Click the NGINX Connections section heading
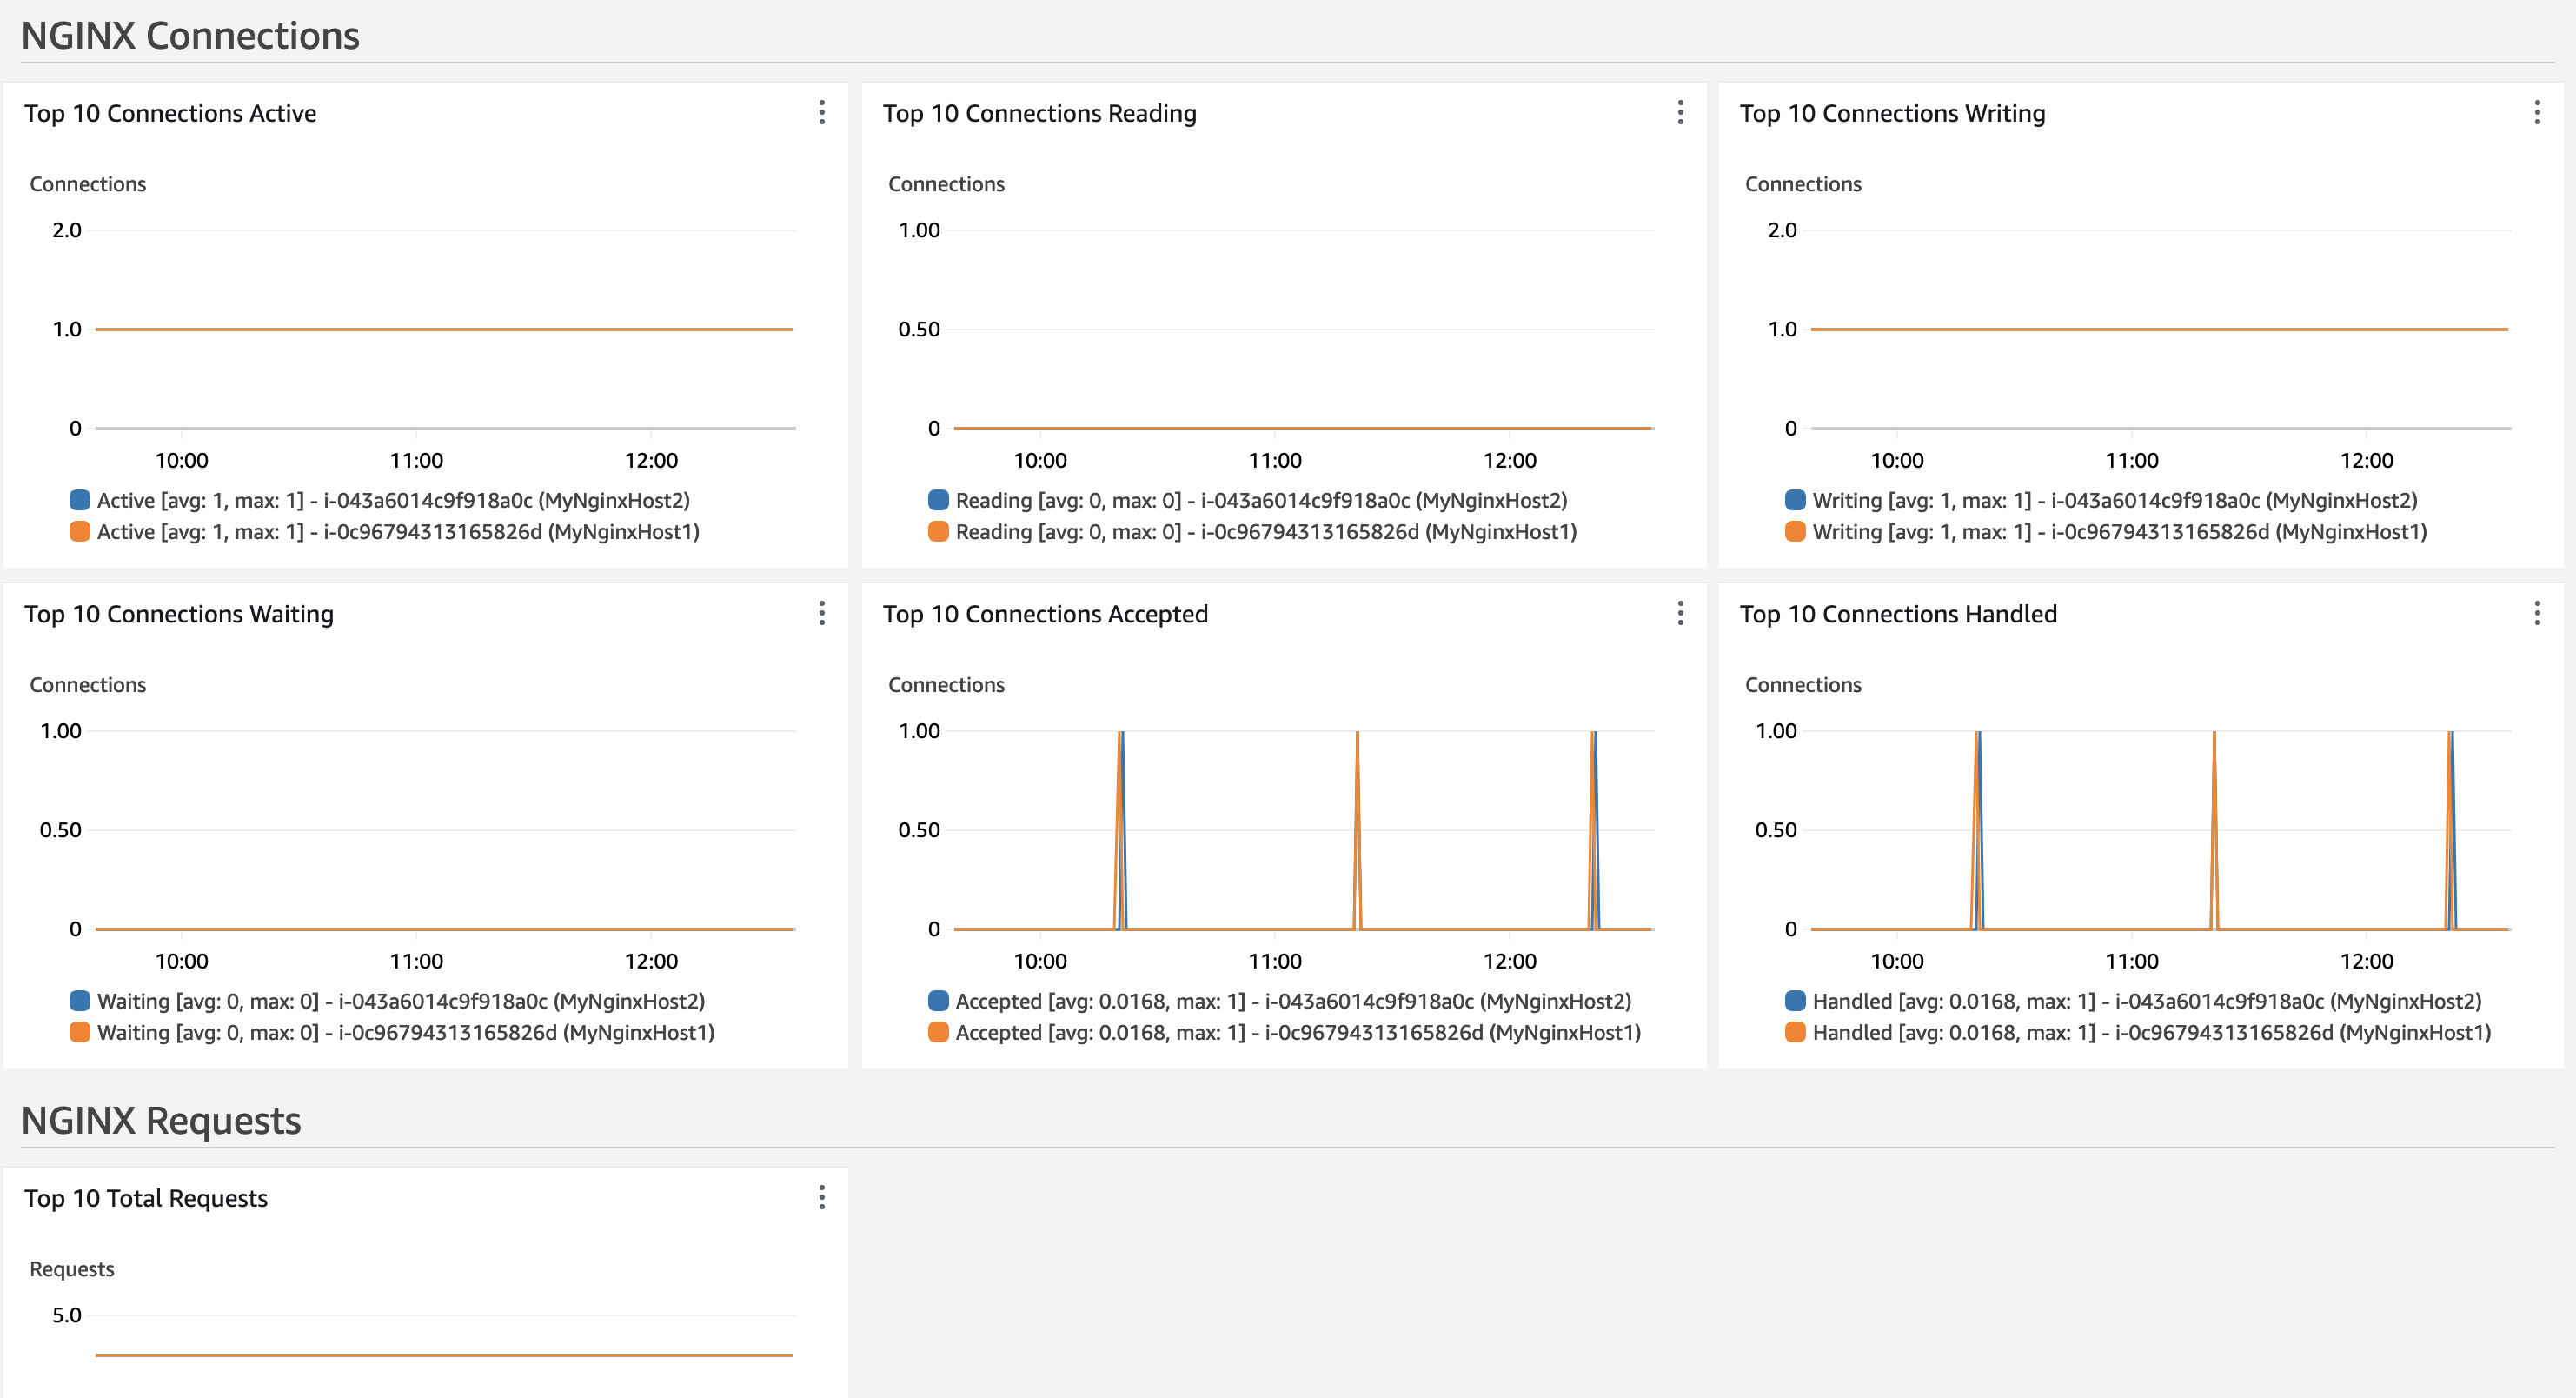Viewport: 2576px width, 1398px height. [190, 36]
